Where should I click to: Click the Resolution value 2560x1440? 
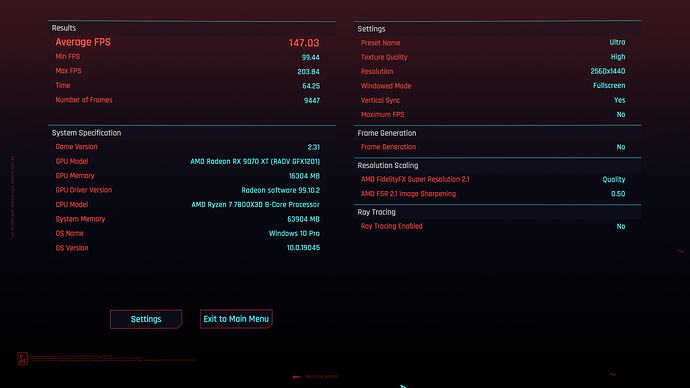point(608,71)
